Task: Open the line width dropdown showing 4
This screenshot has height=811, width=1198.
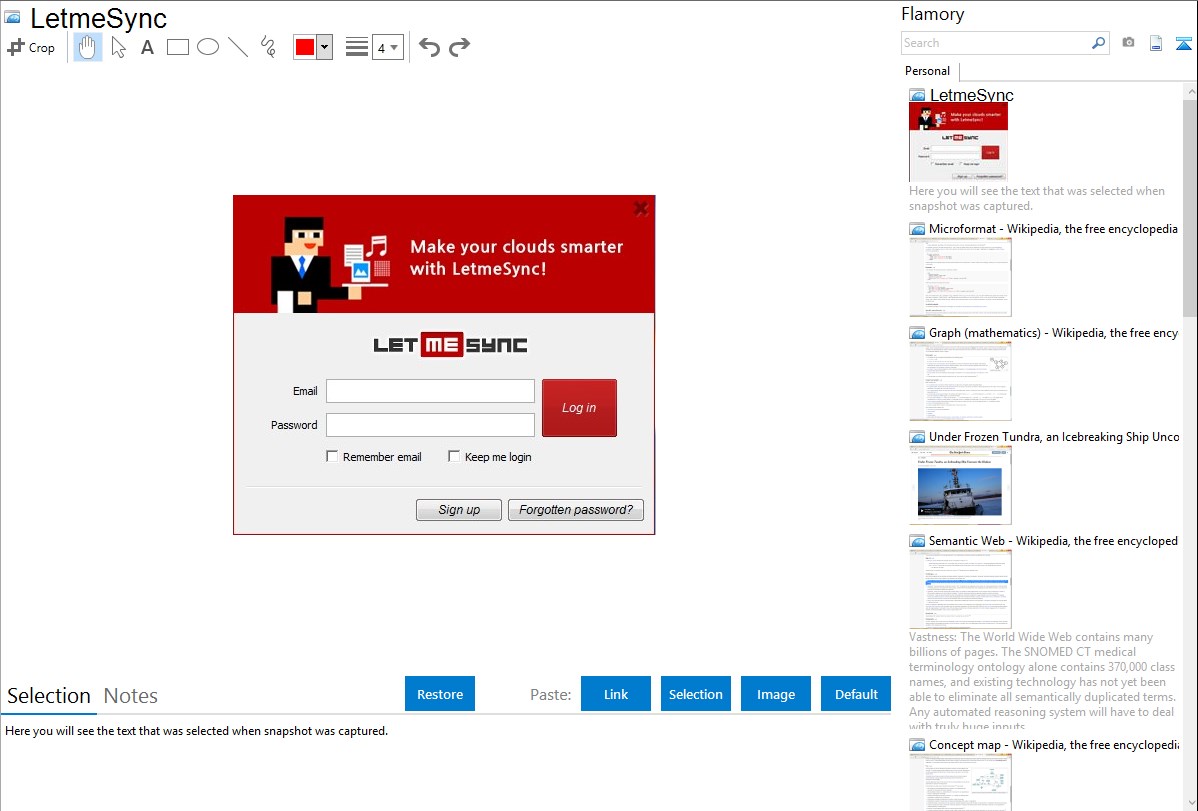Action: click(388, 47)
